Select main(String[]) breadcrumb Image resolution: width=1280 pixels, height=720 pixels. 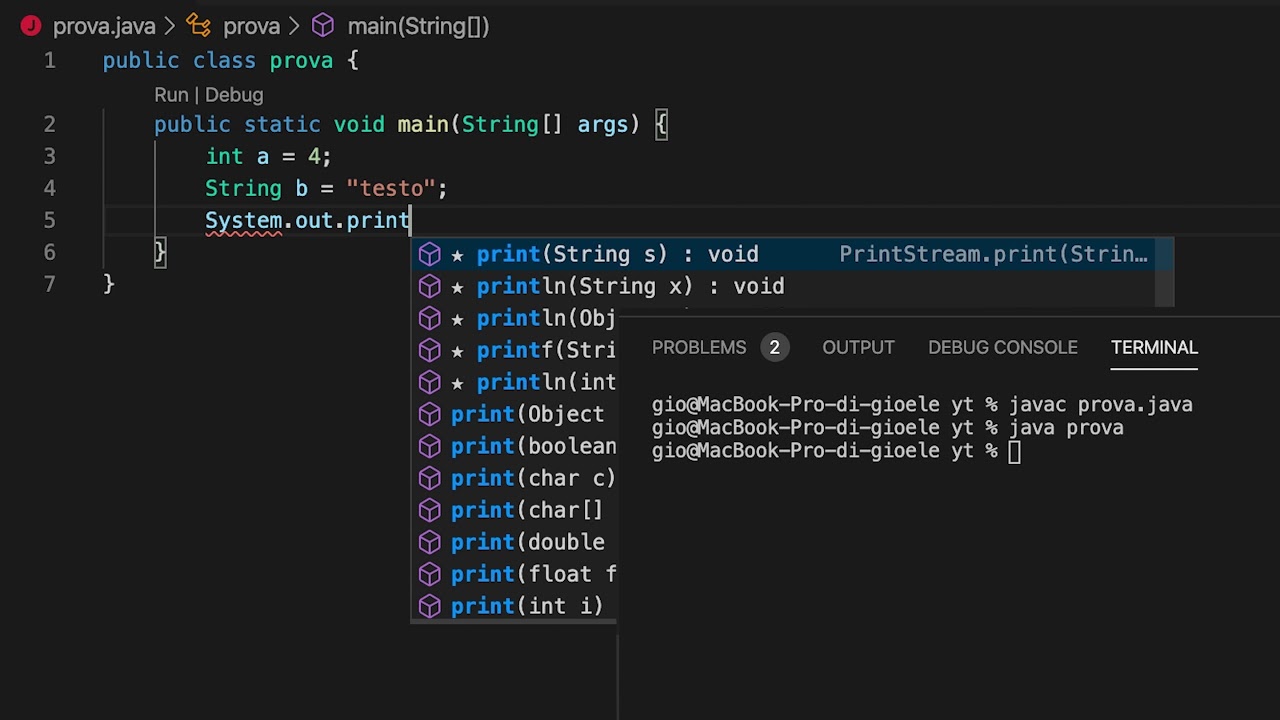pyautogui.click(x=418, y=26)
